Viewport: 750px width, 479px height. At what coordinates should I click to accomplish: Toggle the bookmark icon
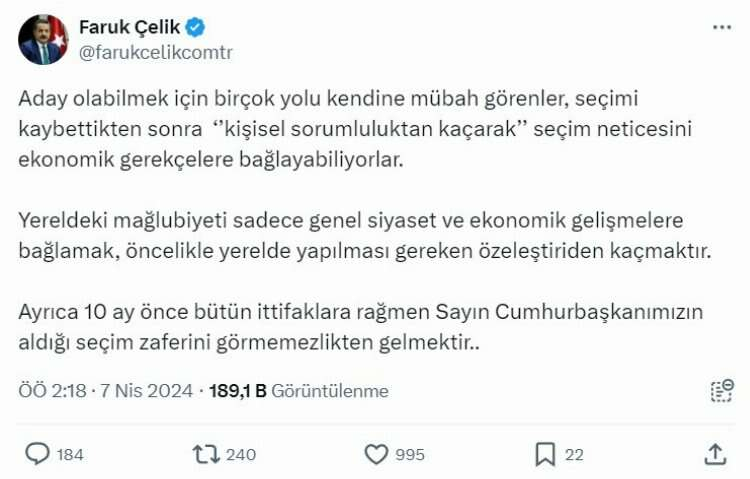click(x=545, y=454)
